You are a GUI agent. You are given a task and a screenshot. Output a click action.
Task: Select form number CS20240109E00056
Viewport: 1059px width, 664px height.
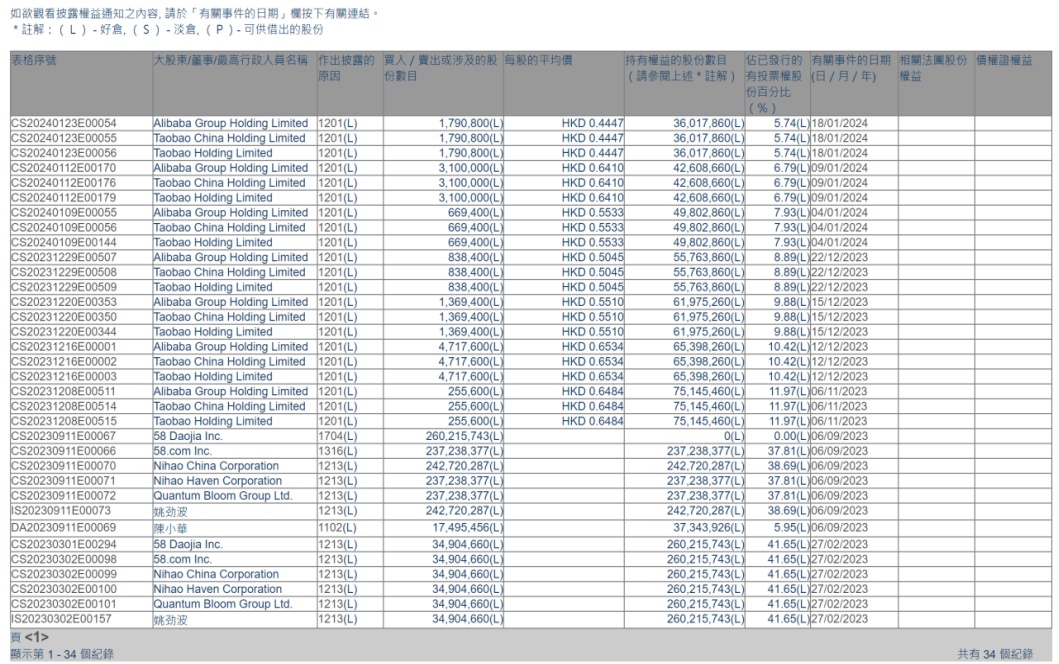pyautogui.click(x=64, y=227)
